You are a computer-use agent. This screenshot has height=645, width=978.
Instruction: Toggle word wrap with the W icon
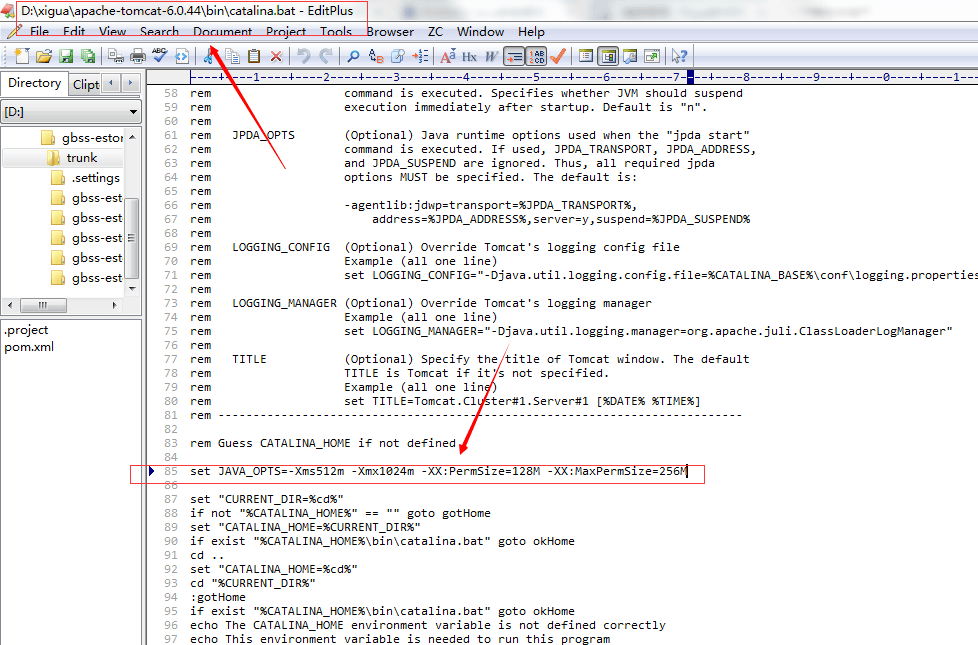[491, 56]
